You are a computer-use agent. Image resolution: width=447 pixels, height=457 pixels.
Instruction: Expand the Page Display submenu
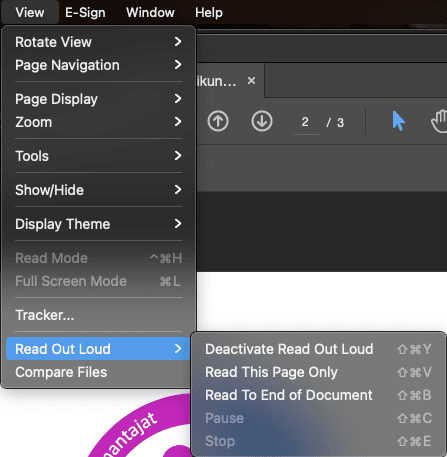(x=98, y=99)
